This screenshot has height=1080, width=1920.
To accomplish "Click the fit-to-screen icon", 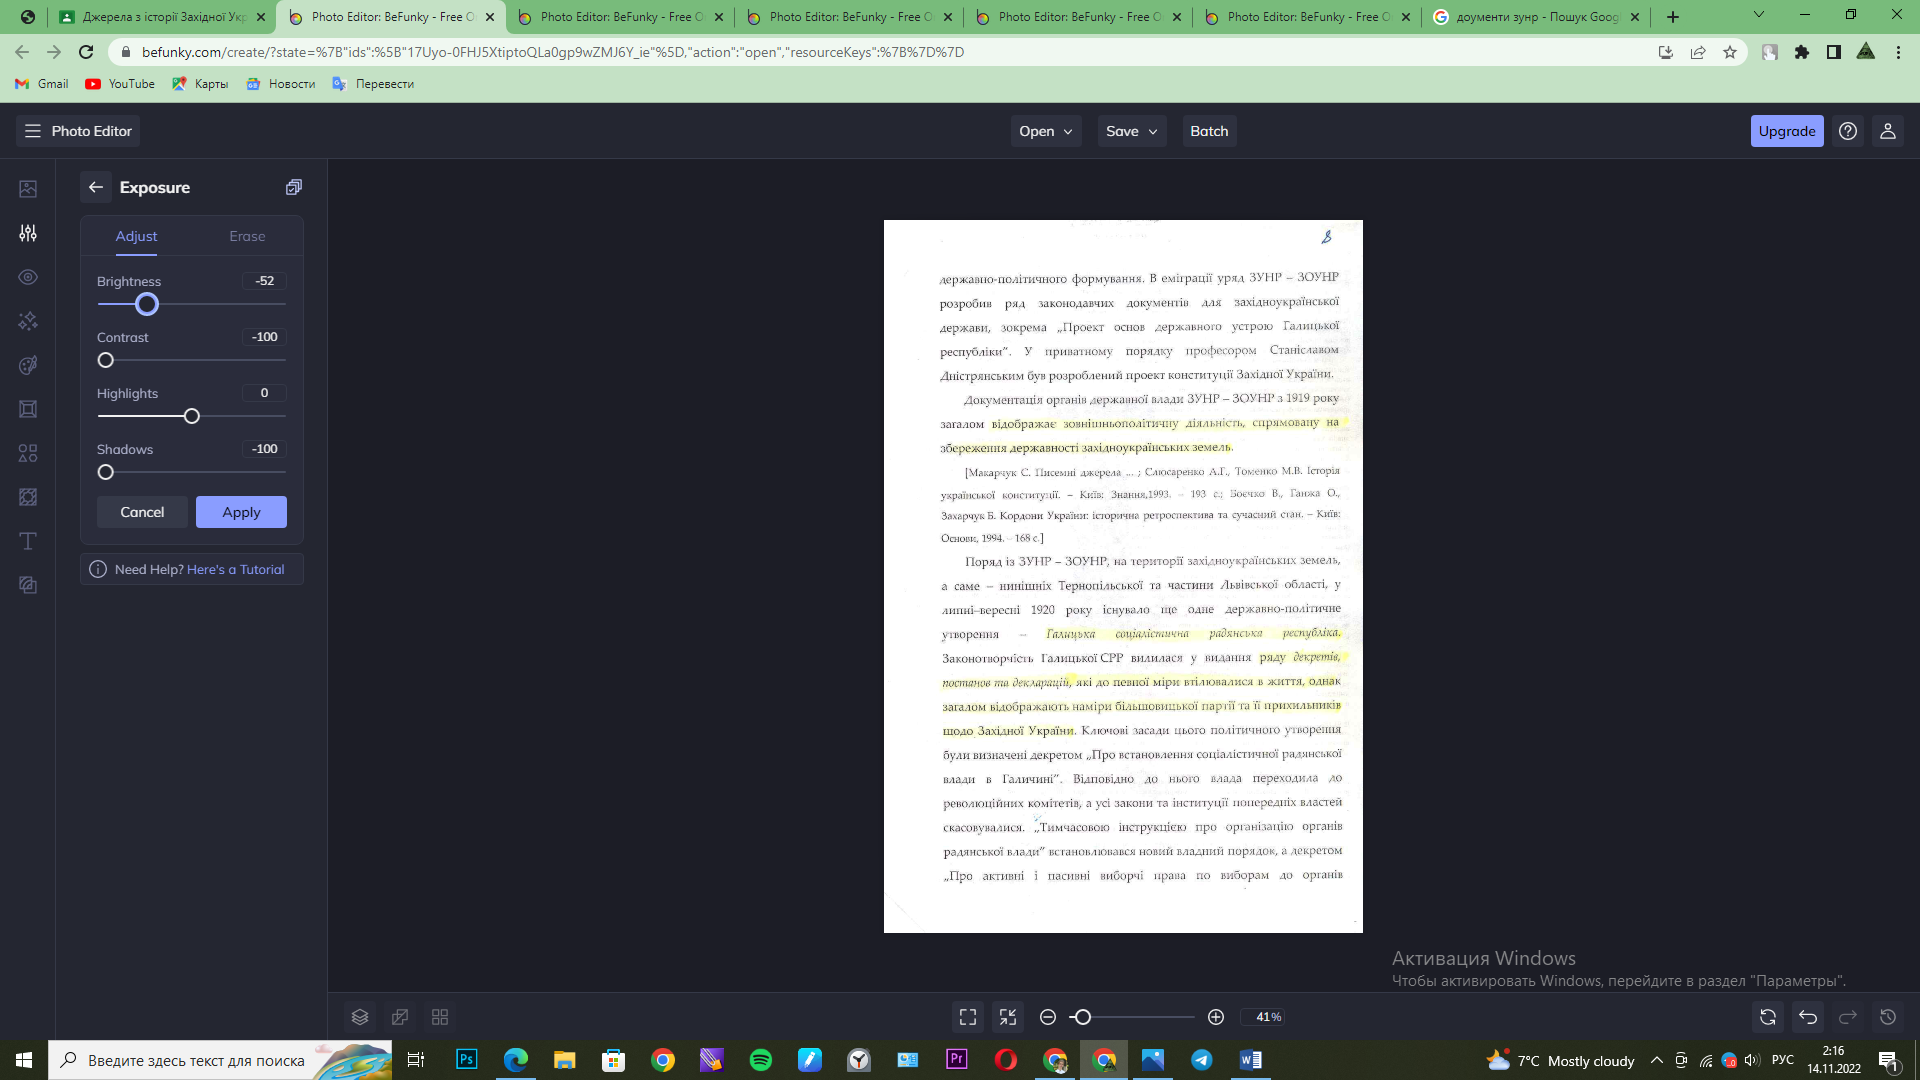I will 968,1017.
